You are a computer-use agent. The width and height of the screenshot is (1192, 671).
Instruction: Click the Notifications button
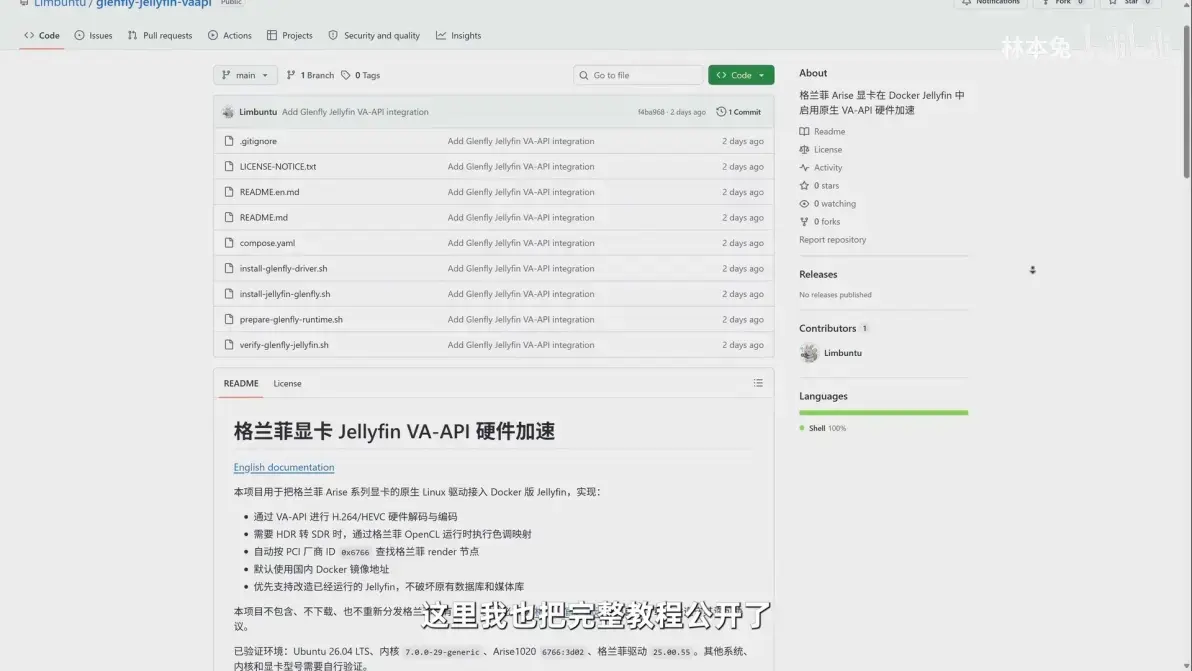click(x=991, y=3)
